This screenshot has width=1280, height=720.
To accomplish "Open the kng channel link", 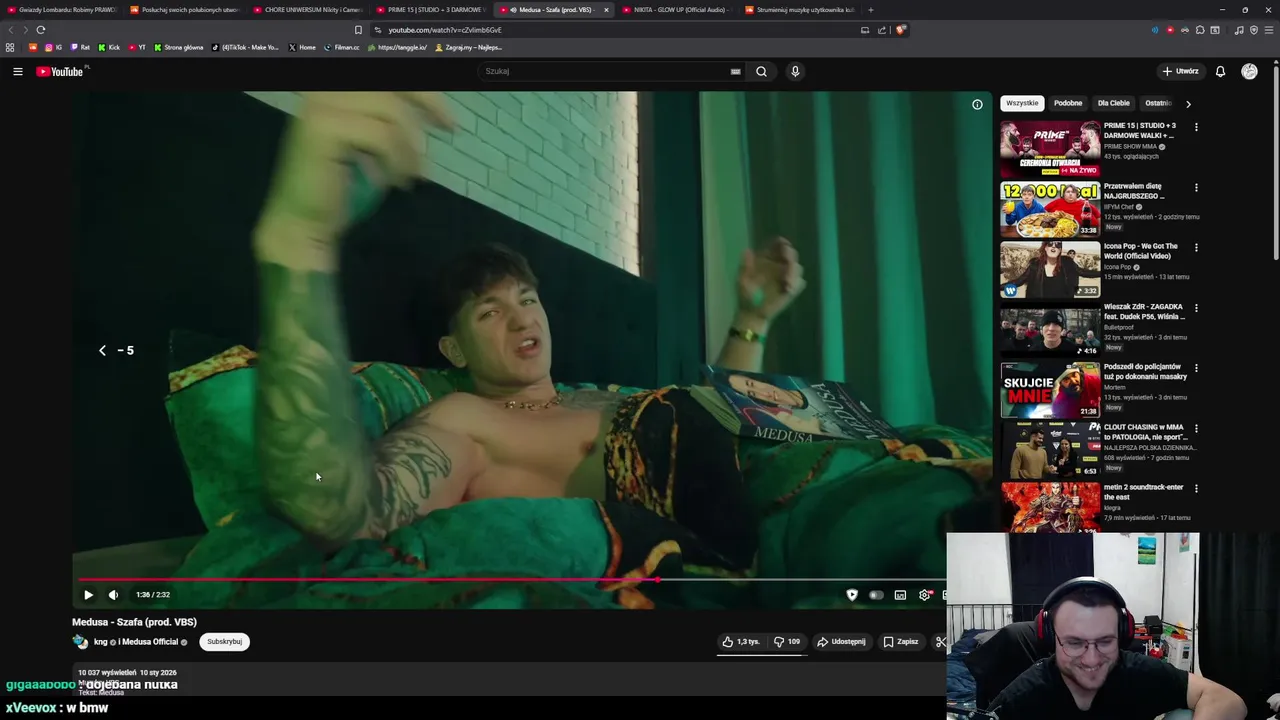I will point(100,642).
